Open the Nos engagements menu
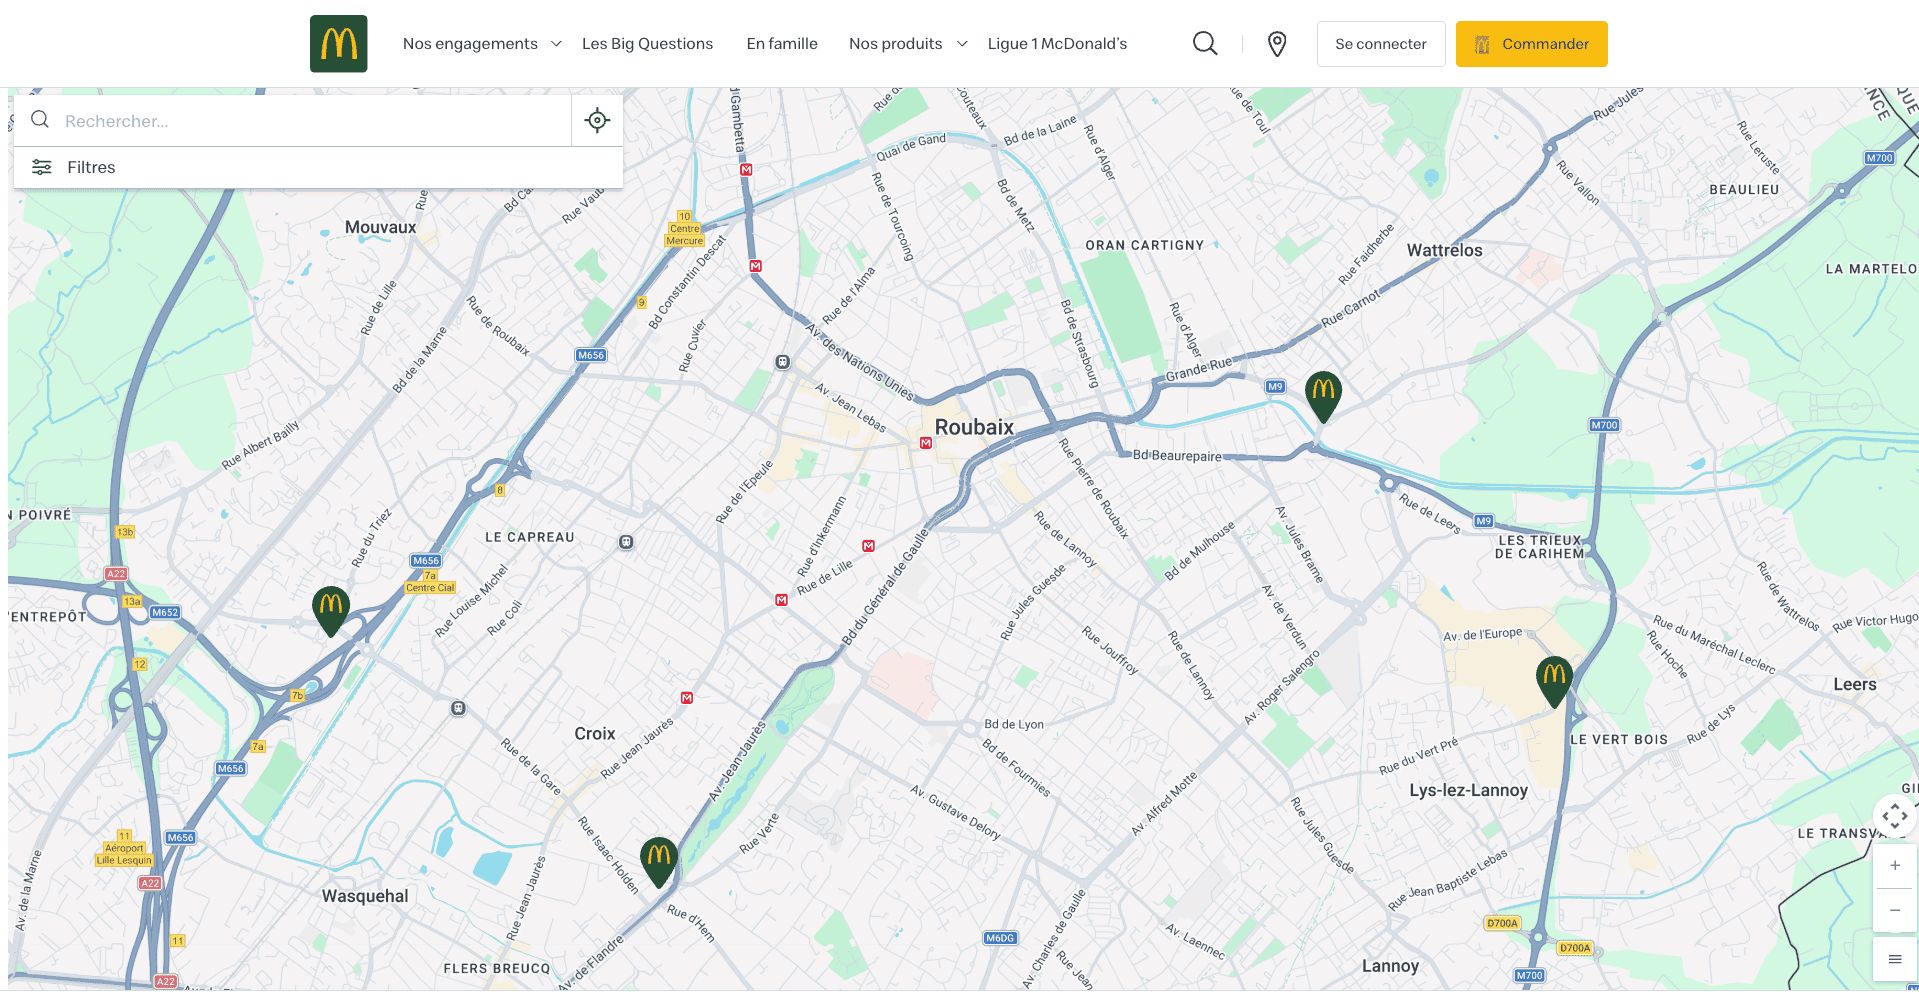Viewport: 1919px width, 992px height. coord(470,44)
